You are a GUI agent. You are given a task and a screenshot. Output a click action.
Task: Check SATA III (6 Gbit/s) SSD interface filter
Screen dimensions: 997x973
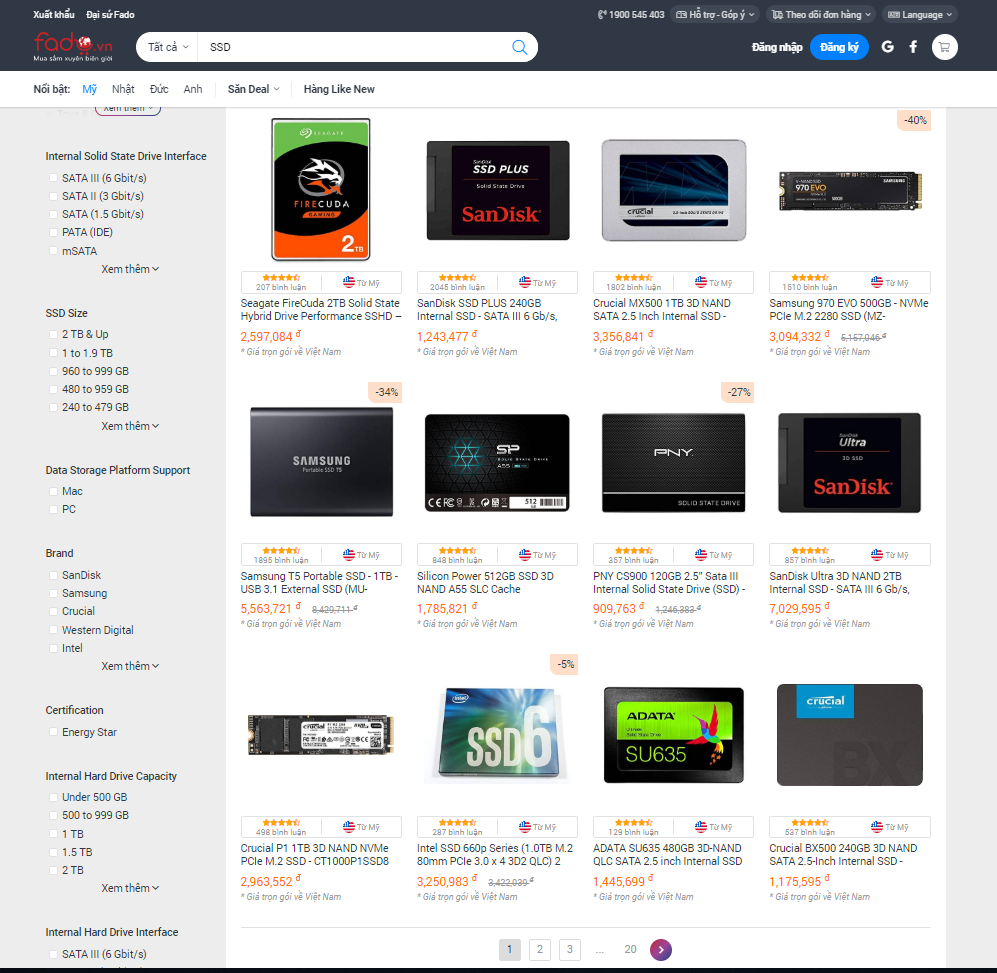(x=53, y=178)
